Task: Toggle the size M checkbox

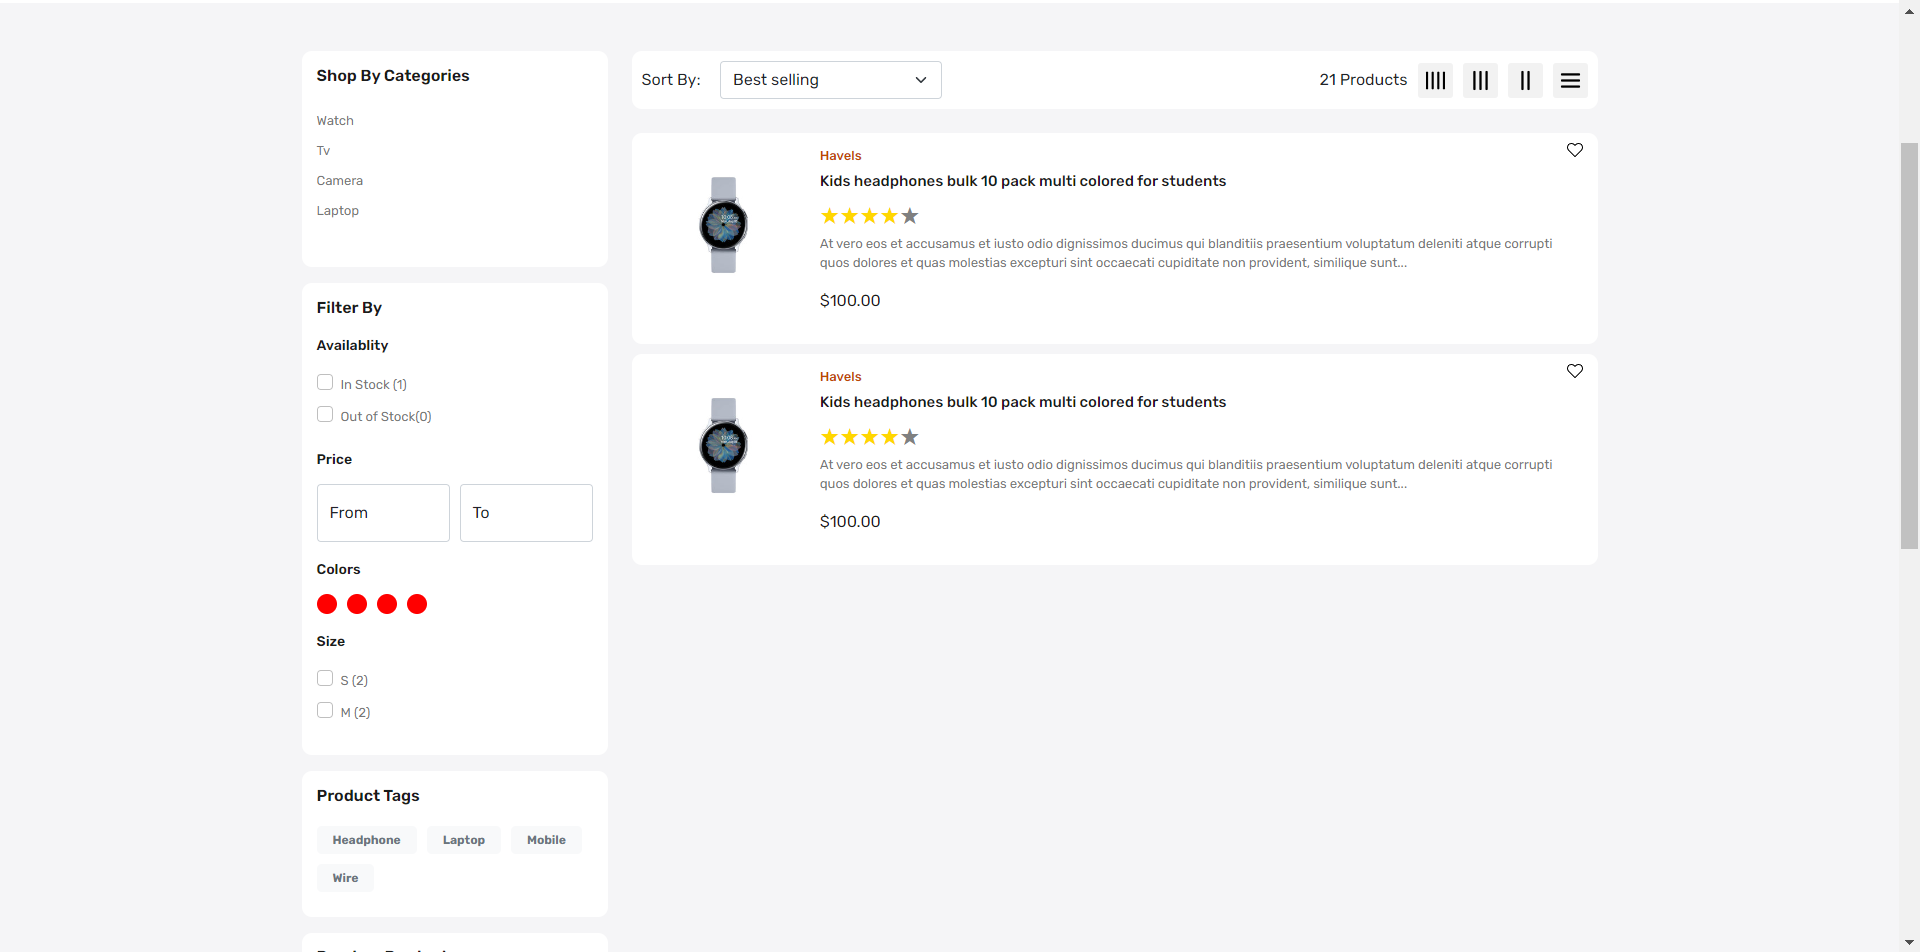Action: pos(324,709)
